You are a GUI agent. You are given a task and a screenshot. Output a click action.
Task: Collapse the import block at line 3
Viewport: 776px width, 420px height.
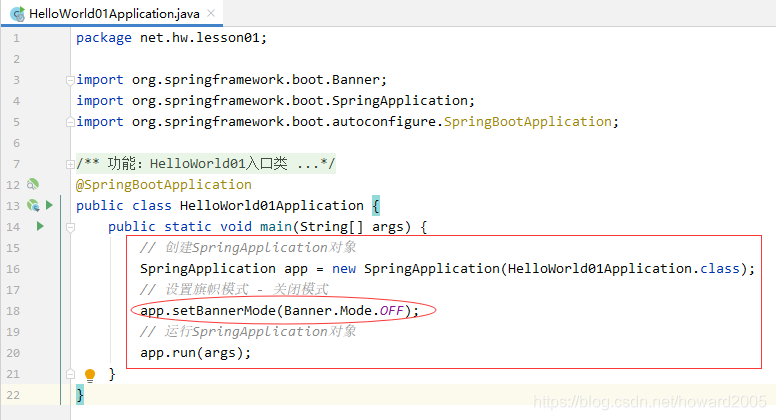[x=70, y=80]
